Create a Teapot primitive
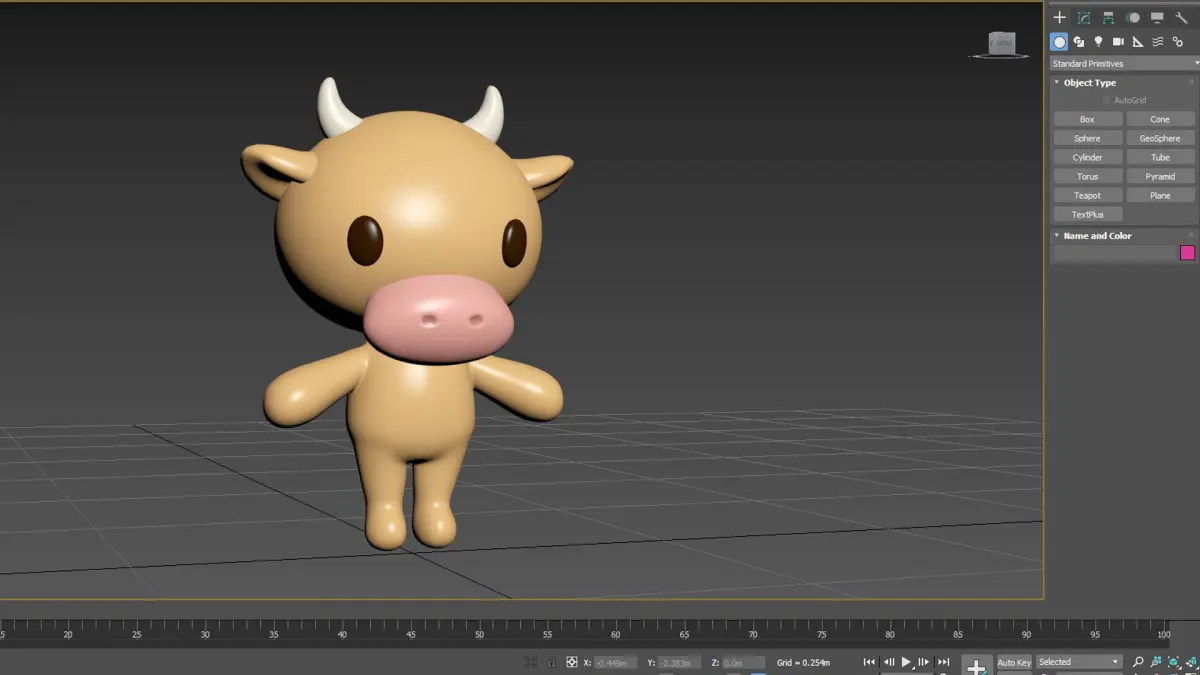 point(1087,195)
